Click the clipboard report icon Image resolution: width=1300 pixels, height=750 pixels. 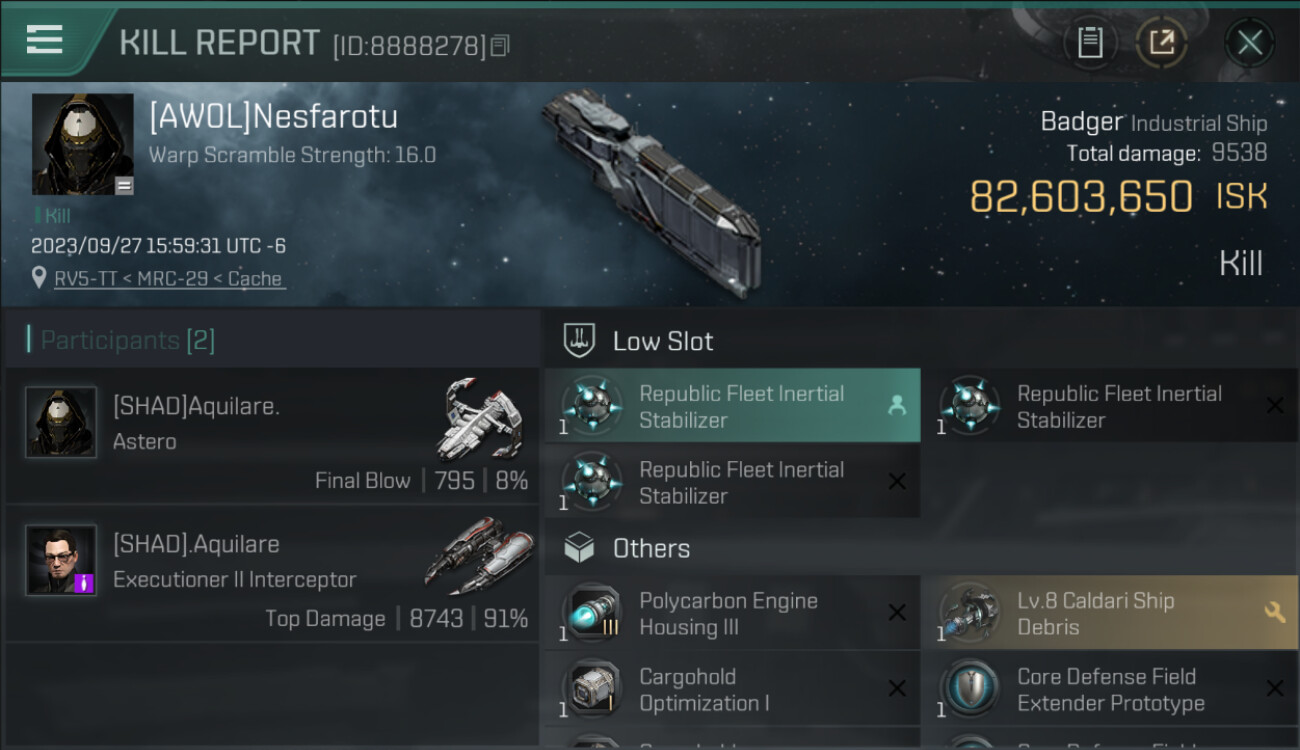click(x=1090, y=42)
